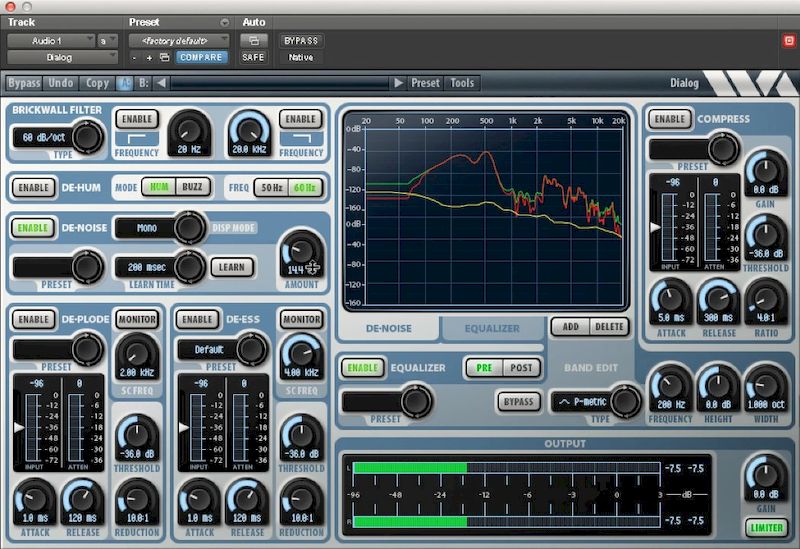
Task: Click the De-Plode input threshold slider marker
Action: (x=18, y=427)
